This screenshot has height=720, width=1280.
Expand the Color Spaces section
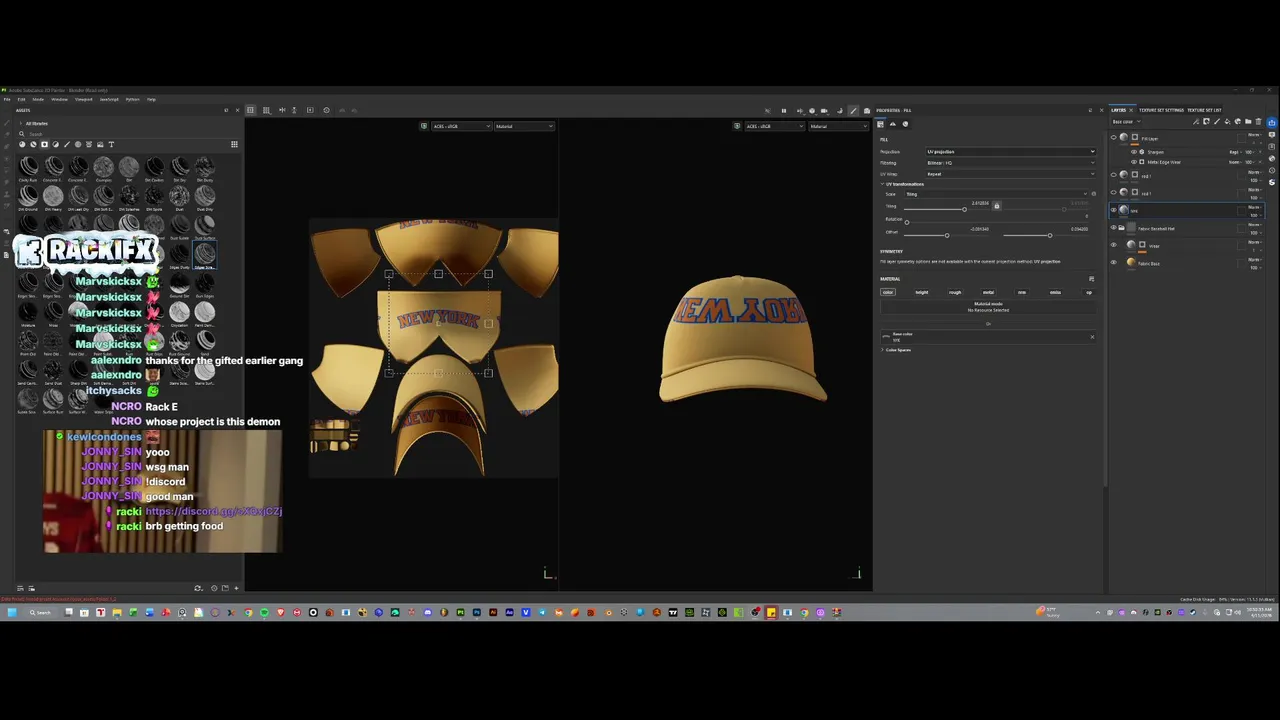897,350
